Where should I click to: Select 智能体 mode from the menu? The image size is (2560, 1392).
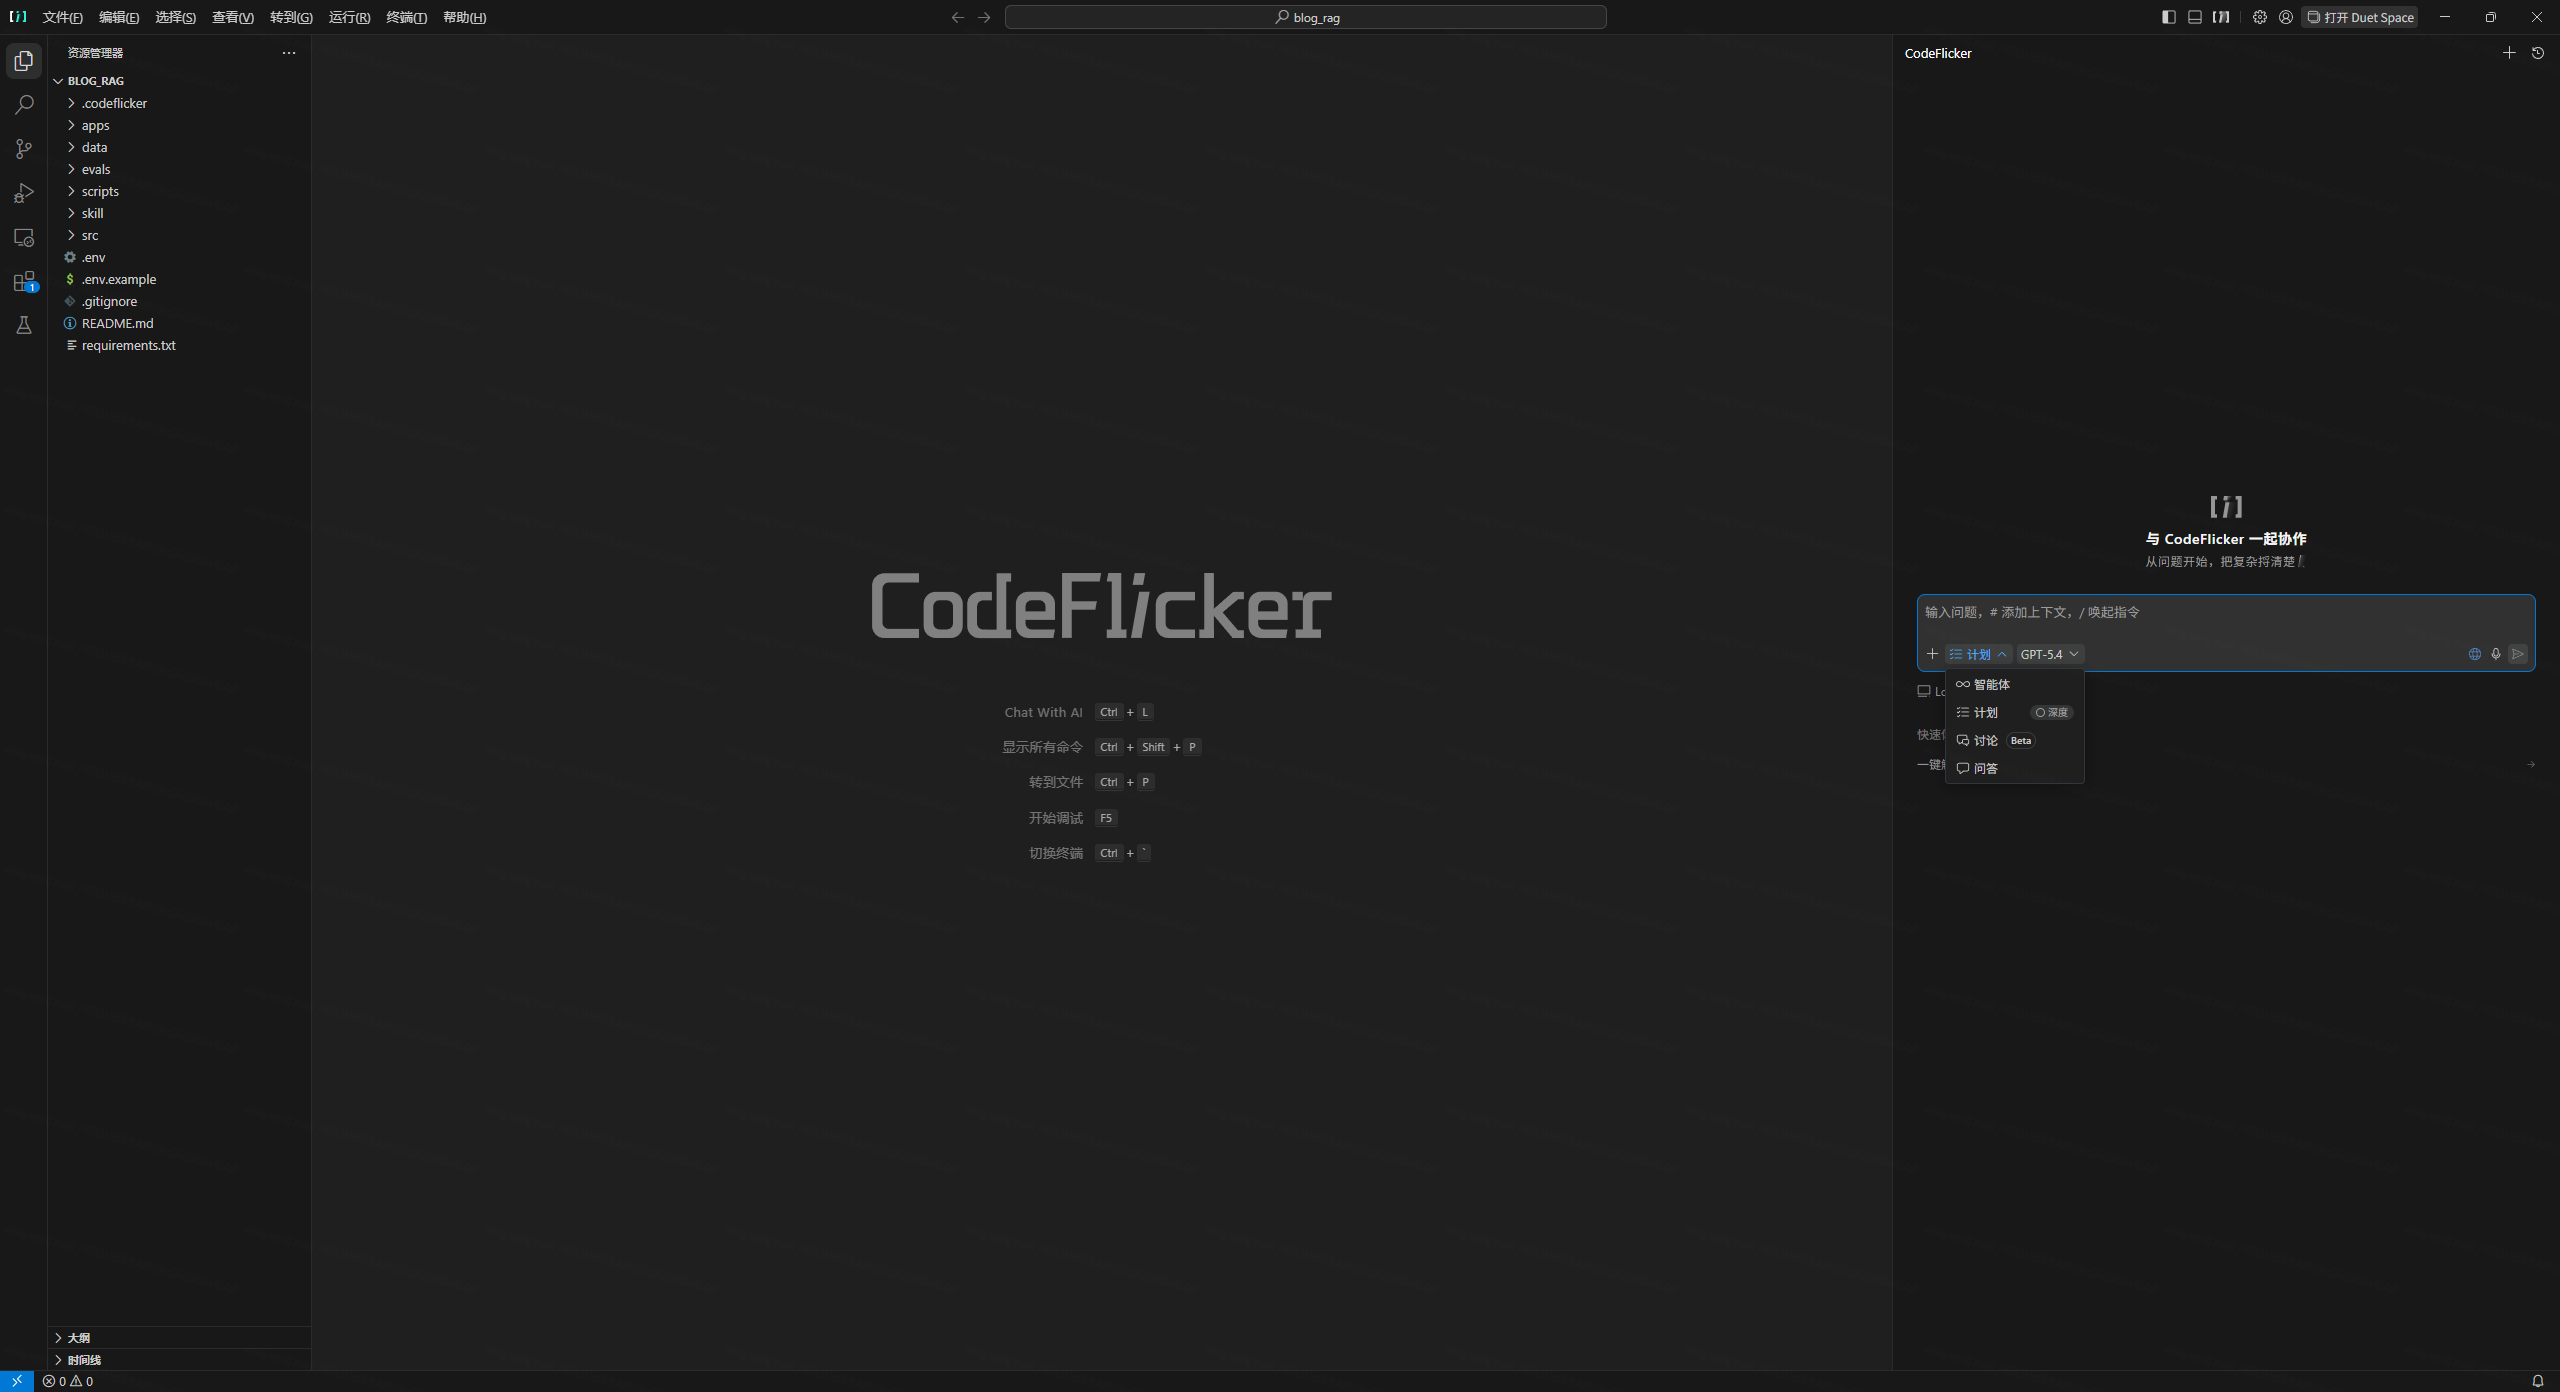1991,685
